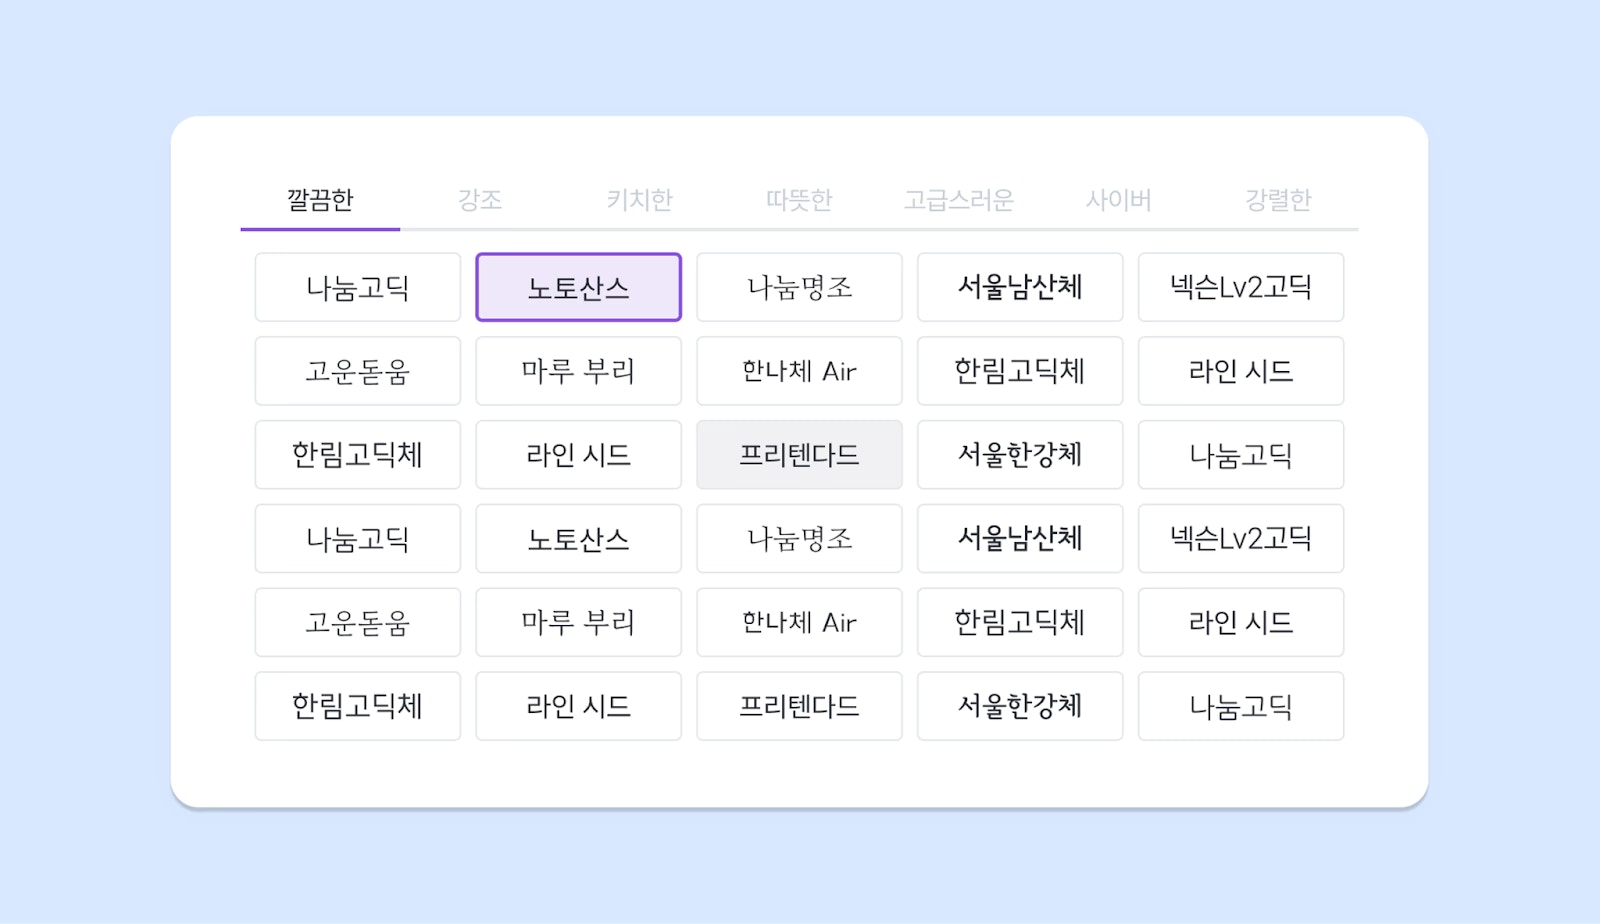Choose 나눔고딕 left of the purple 노토산스

coord(358,287)
